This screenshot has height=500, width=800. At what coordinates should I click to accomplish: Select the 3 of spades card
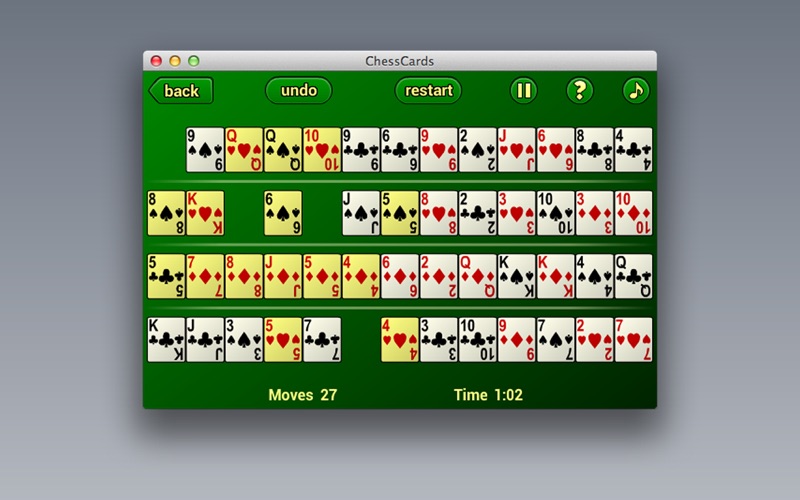click(x=244, y=340)
